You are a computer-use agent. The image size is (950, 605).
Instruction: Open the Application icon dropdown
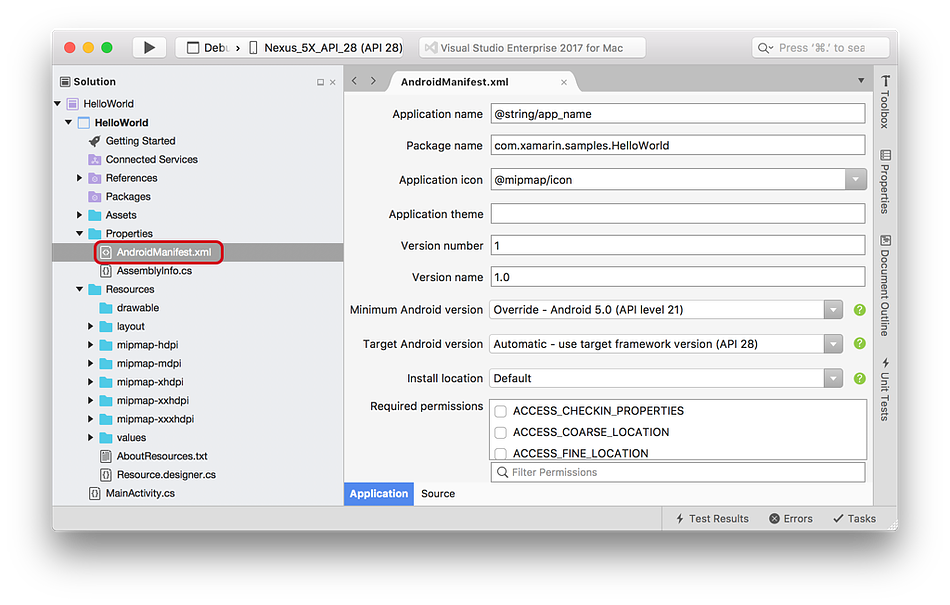[855, 179]
